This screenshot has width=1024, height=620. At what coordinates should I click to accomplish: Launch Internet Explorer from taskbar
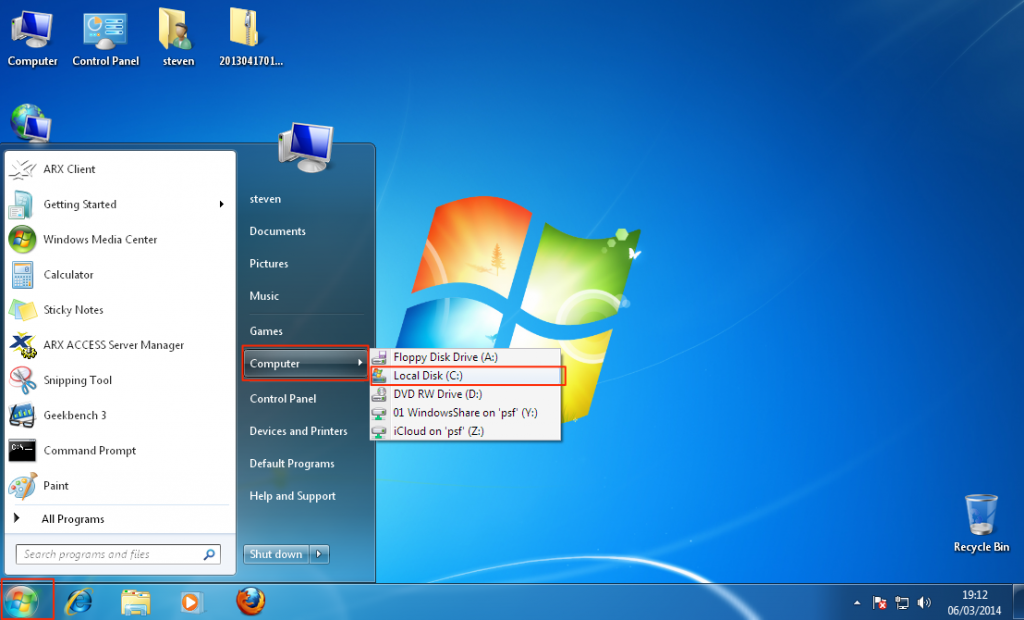(79, 601)
